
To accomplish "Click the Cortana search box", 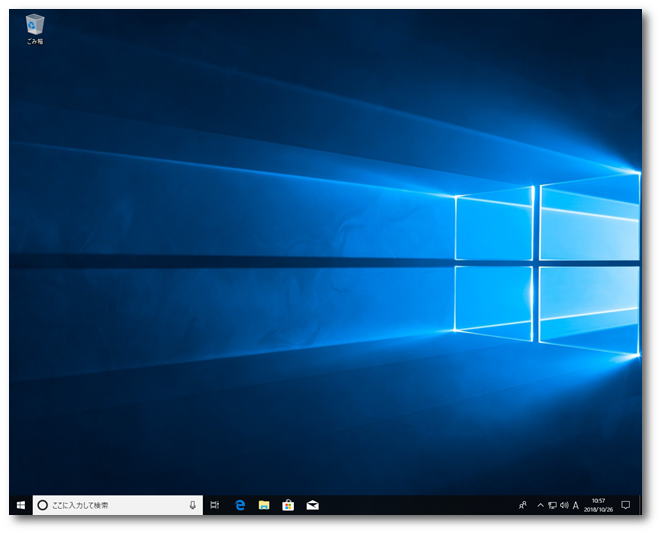I will coord(118,505).
